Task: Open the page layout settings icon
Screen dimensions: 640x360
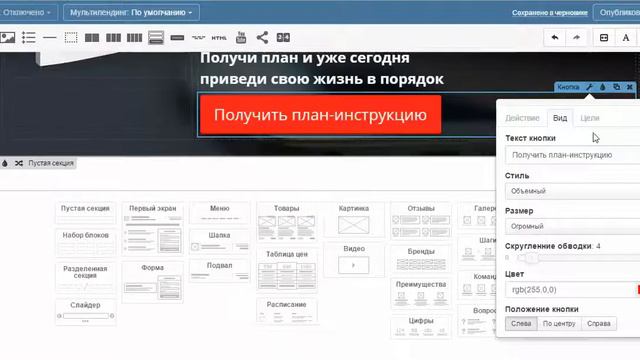Action: (604, 38)
